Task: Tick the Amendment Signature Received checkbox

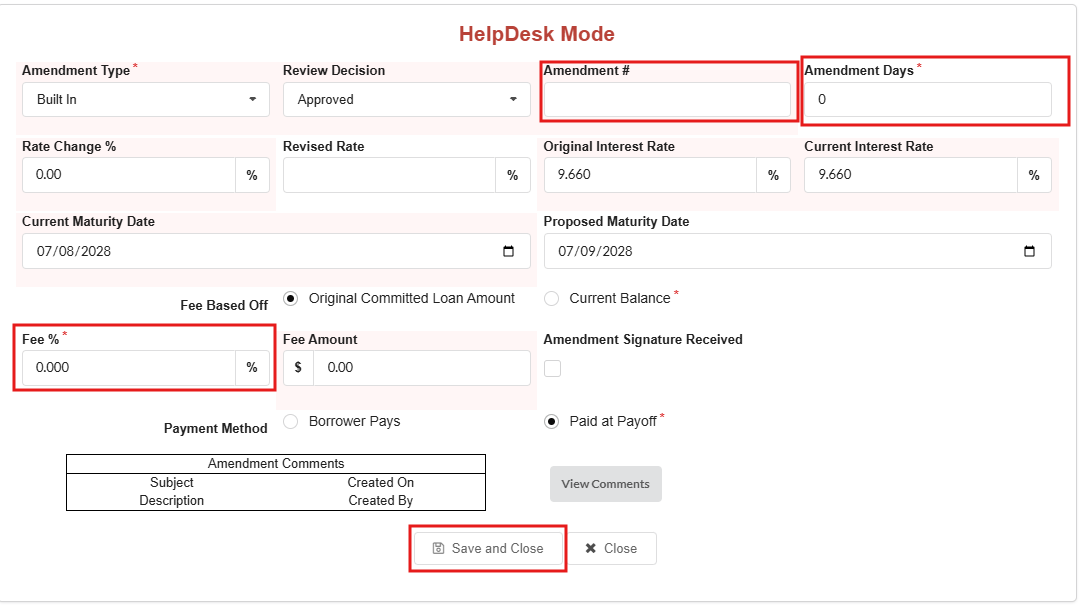Action: [x=552, y=368]
